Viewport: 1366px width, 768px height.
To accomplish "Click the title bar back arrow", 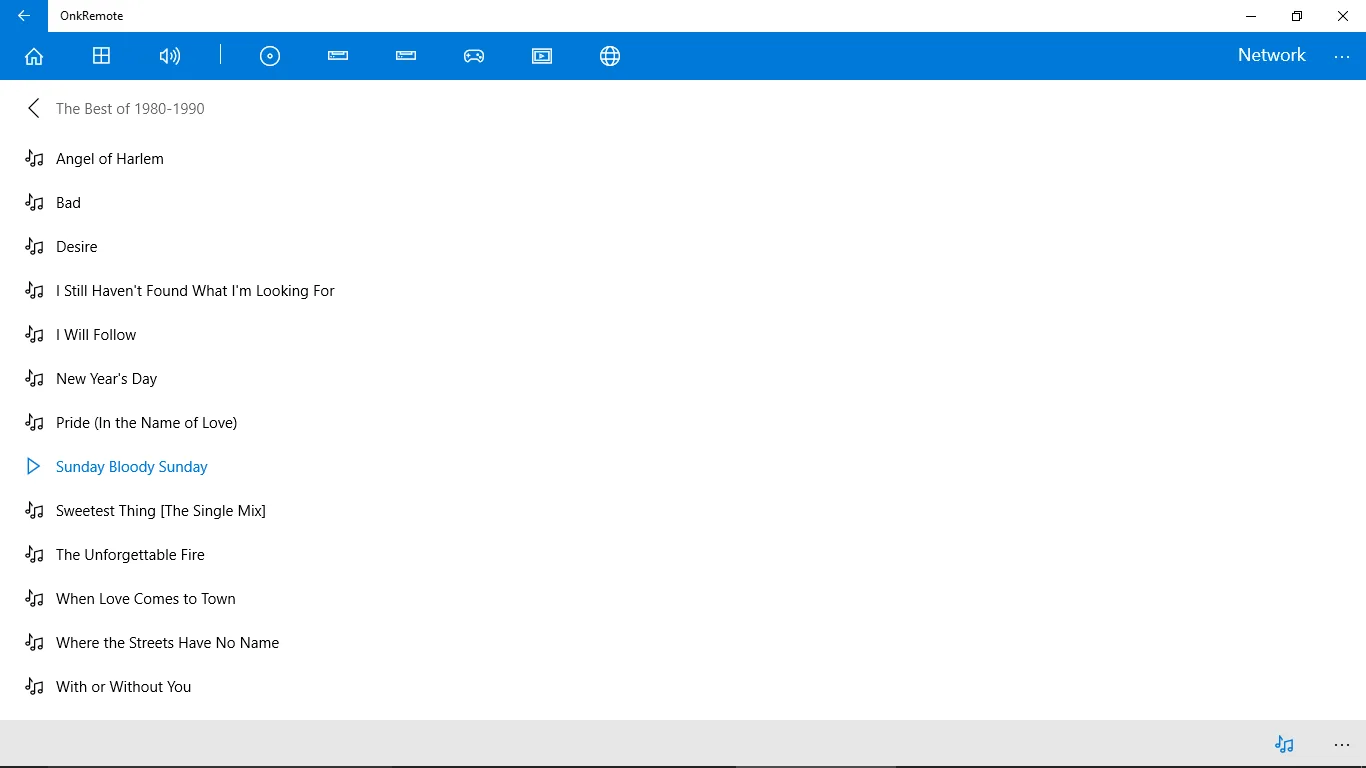I will click(x=24, y=16).
